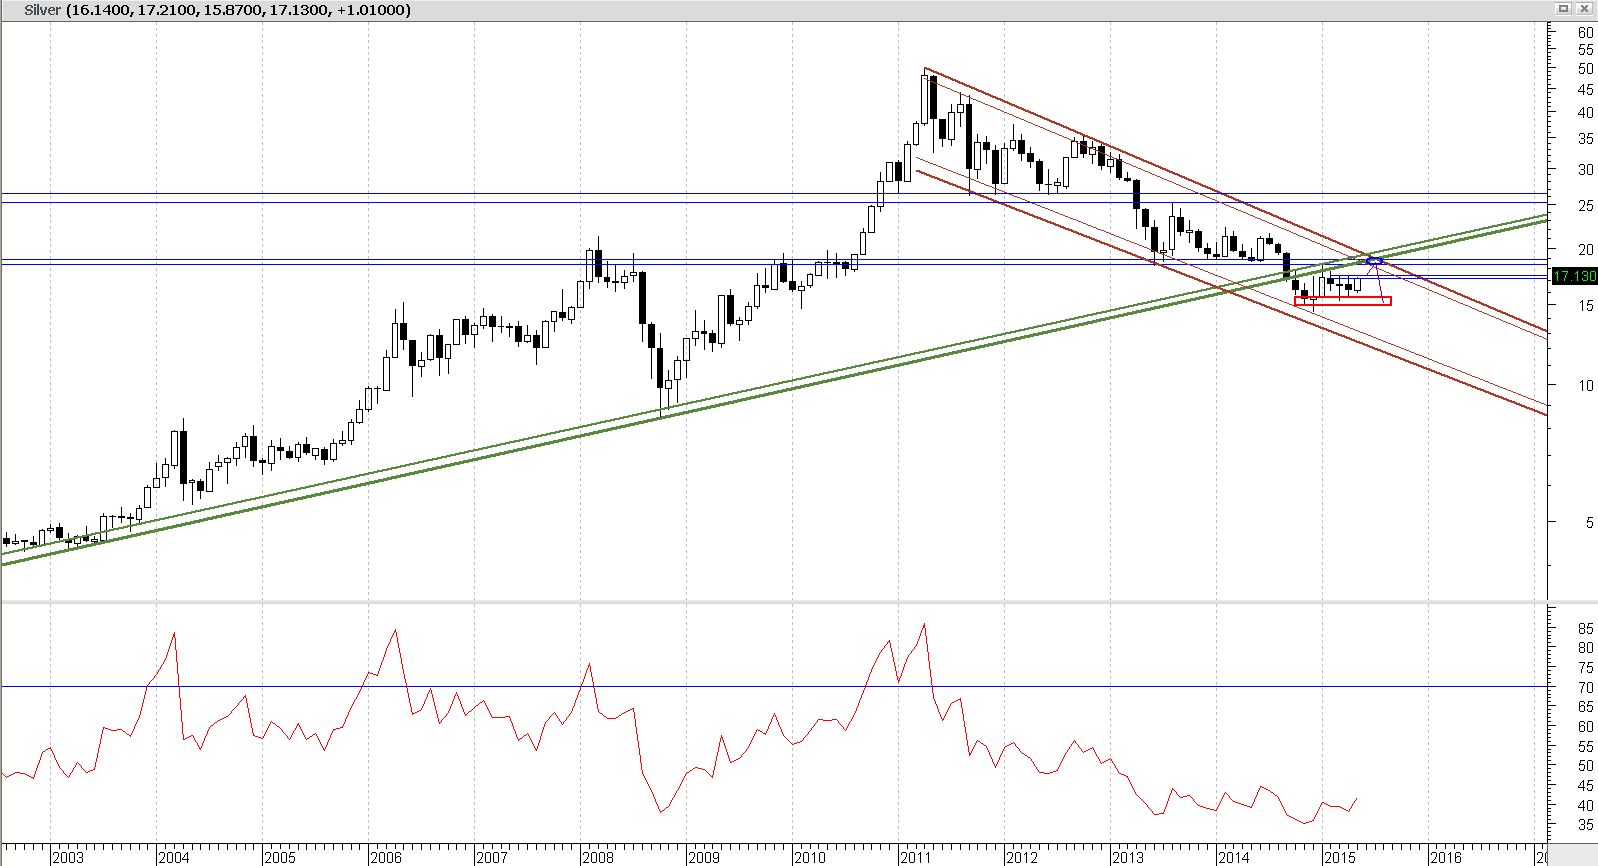The width and height of the screenshot is (1598, 866).
Task: Click the 2012 label on time axis
Action: pos(1022,857)
